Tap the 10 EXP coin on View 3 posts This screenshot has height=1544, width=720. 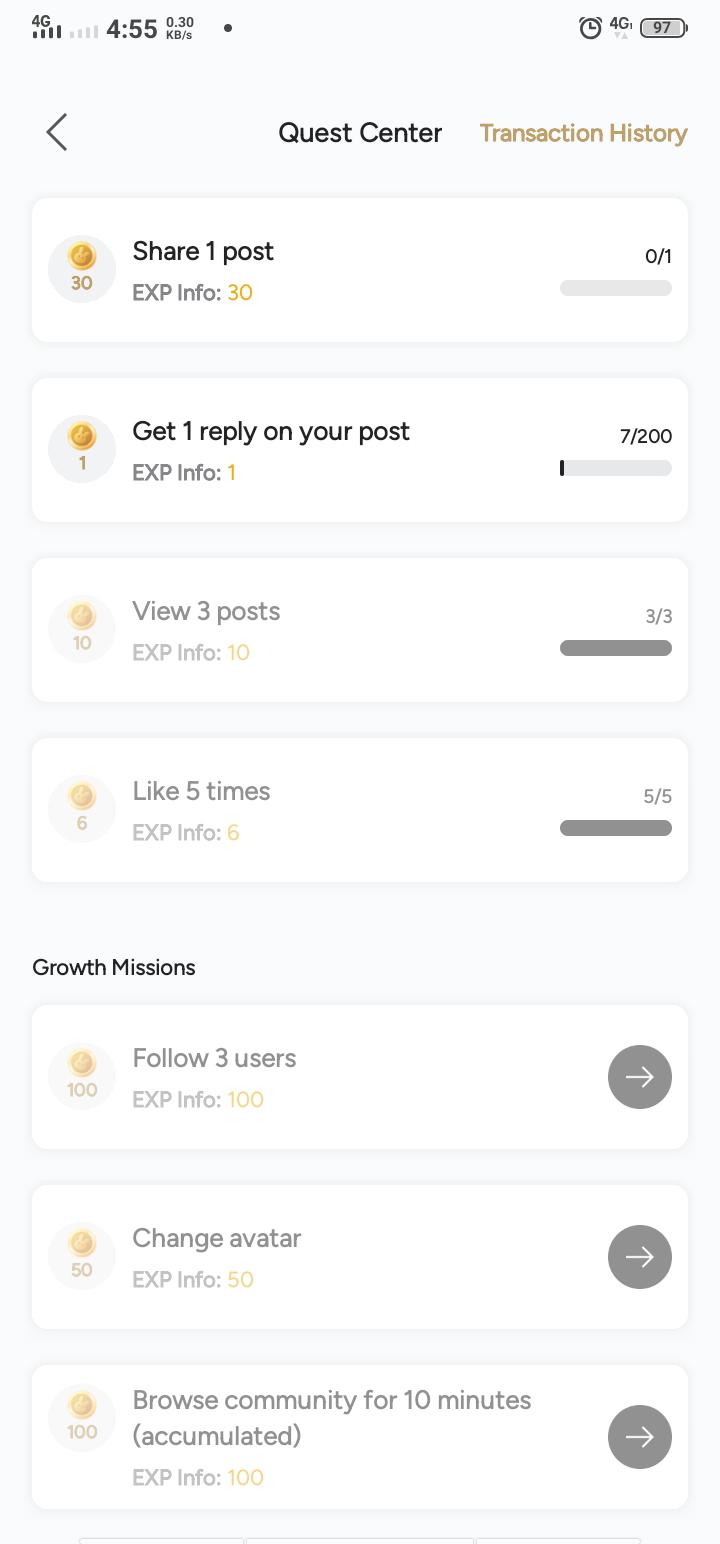click(x=82, y=629)
